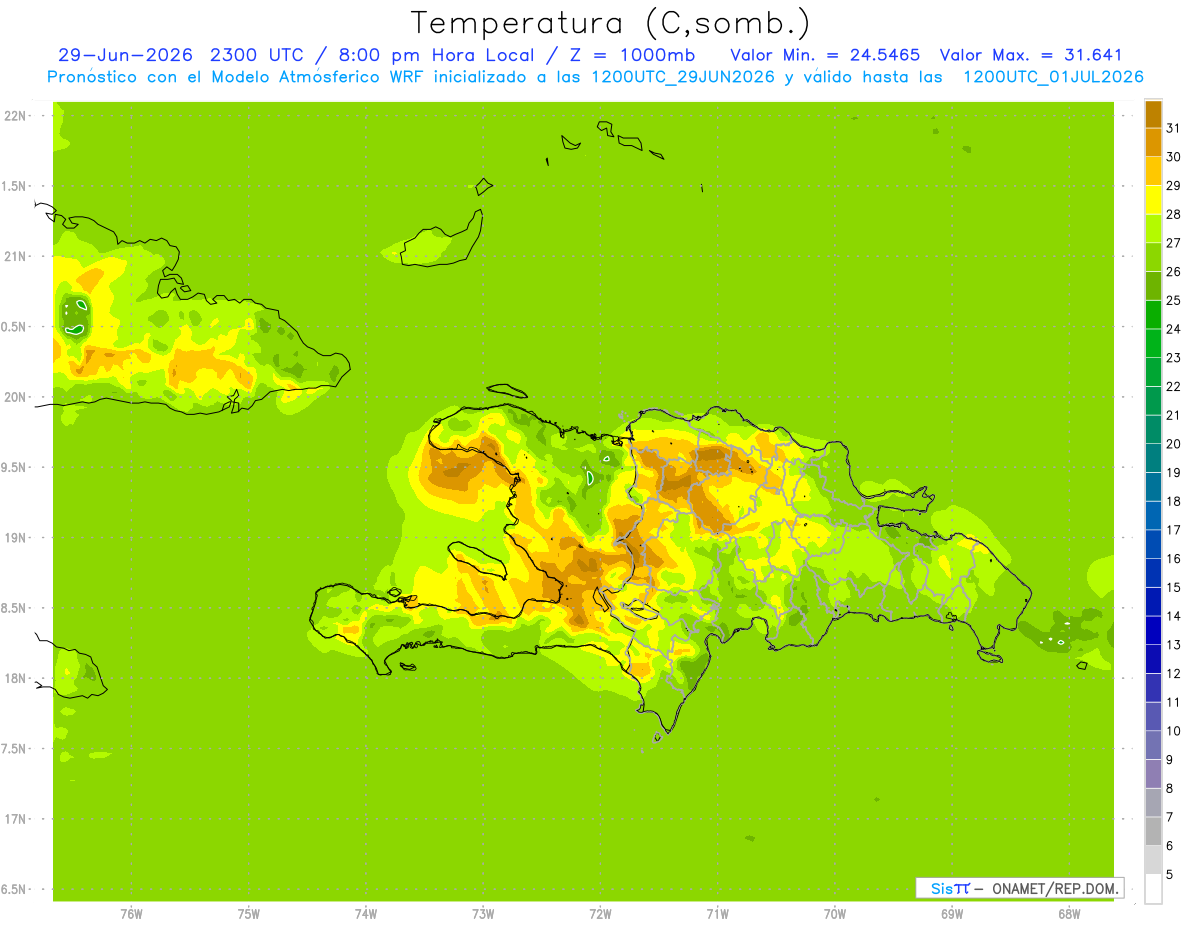Click the topmost brown color bar segment above 31
The image size is (1200, 927).
pos(1153,114)
